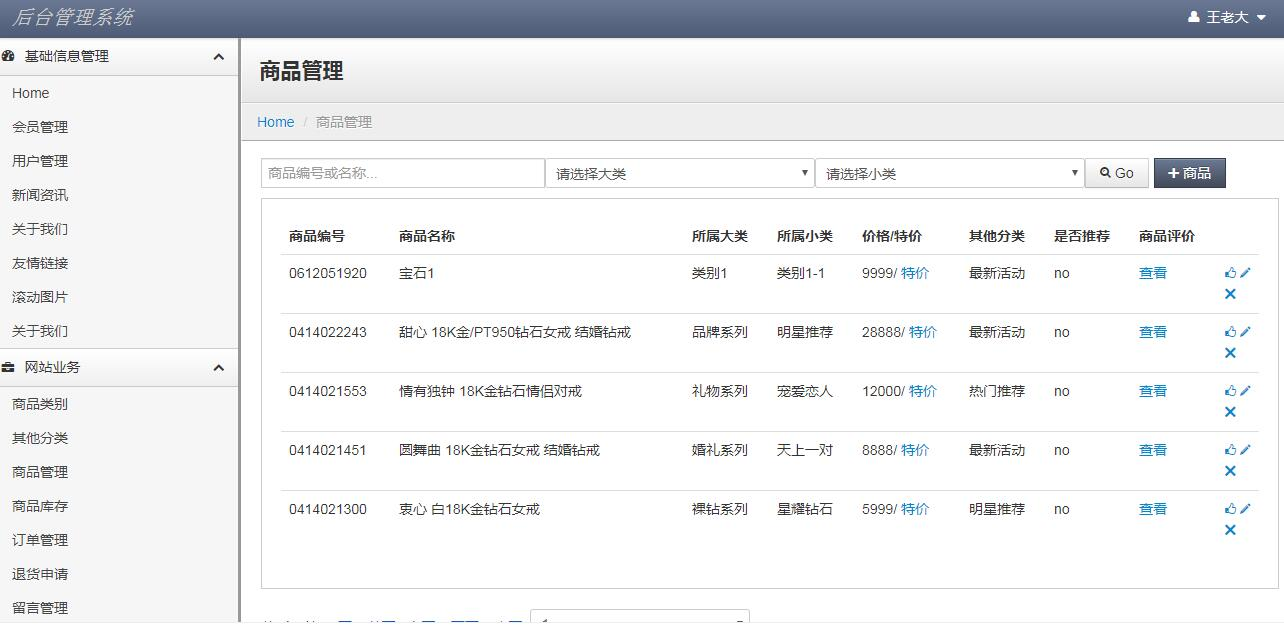Open 退货申请 sidebar item

(40, 574)
